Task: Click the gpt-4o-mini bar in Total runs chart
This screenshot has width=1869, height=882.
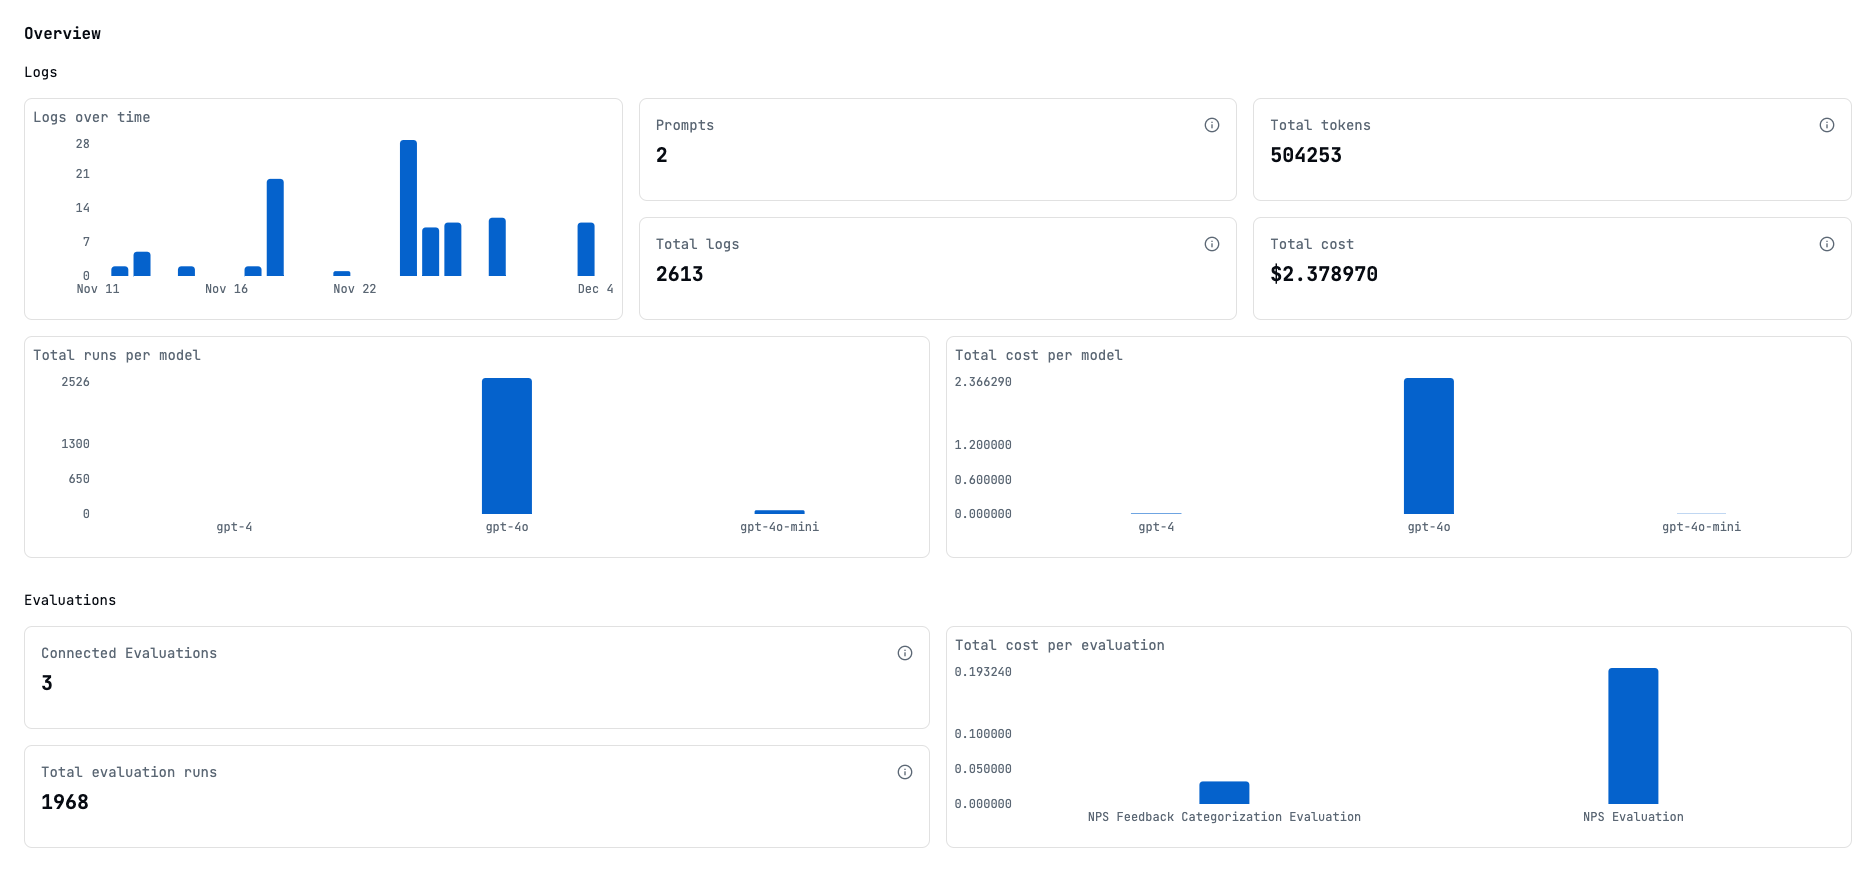Action: coord(779,512)
